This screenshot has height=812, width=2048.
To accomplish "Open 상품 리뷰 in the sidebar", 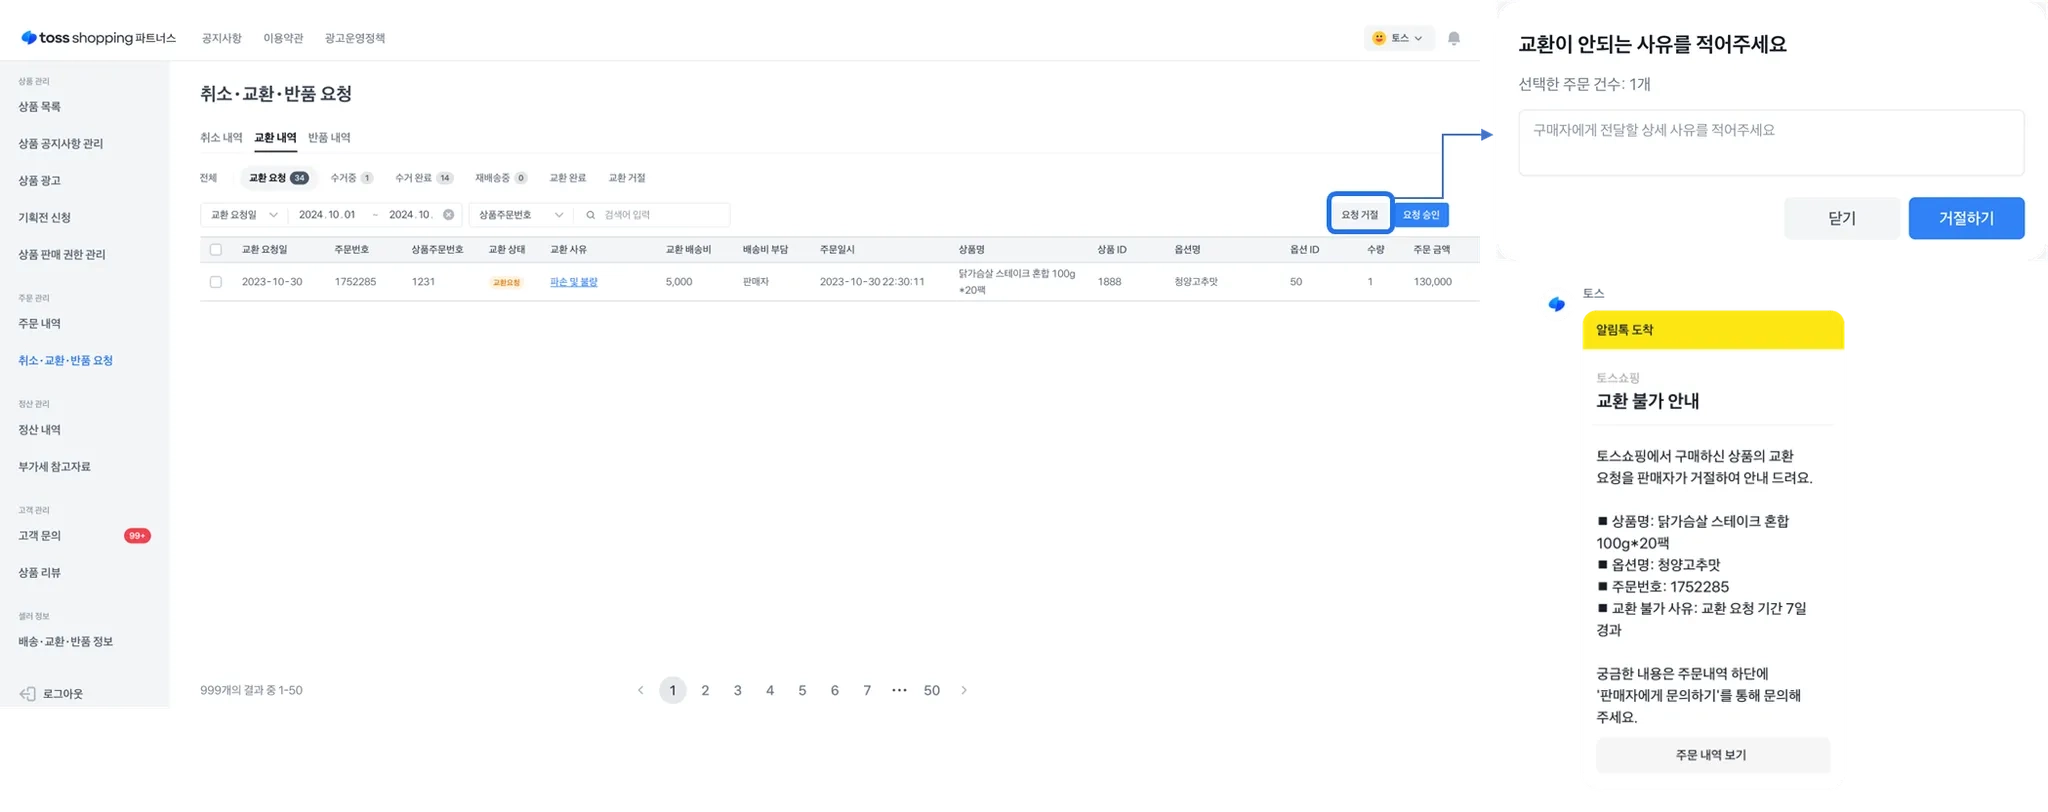I will [39, 573].
